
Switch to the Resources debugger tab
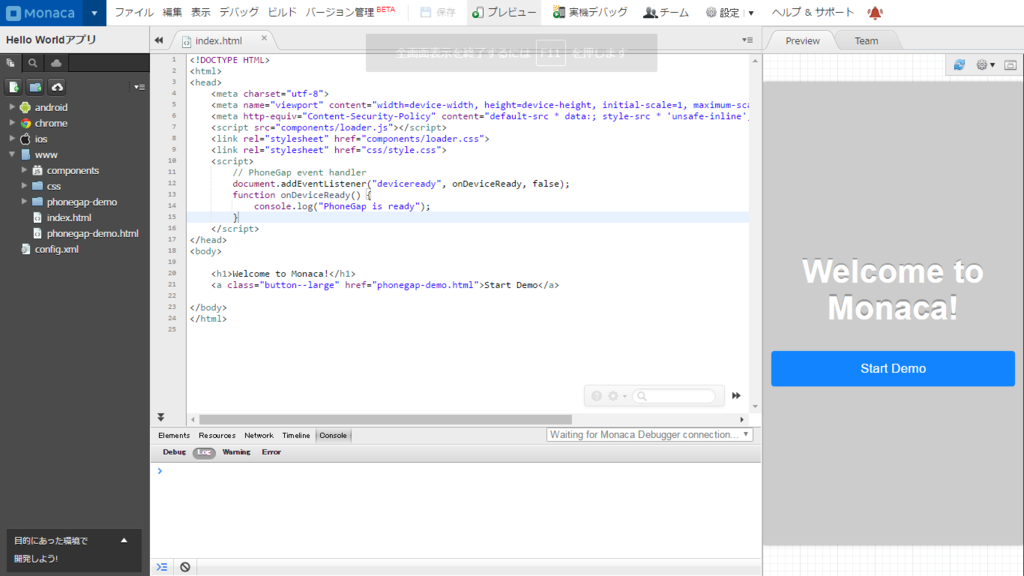pos(217,436)
